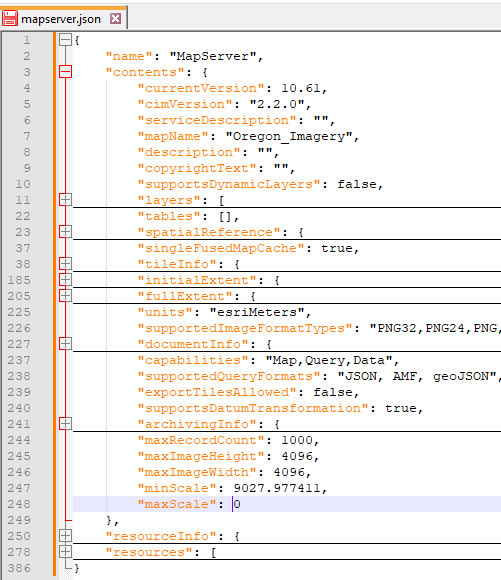
Task: Click the "MapServer" value text
Action: tap(212, 56)
